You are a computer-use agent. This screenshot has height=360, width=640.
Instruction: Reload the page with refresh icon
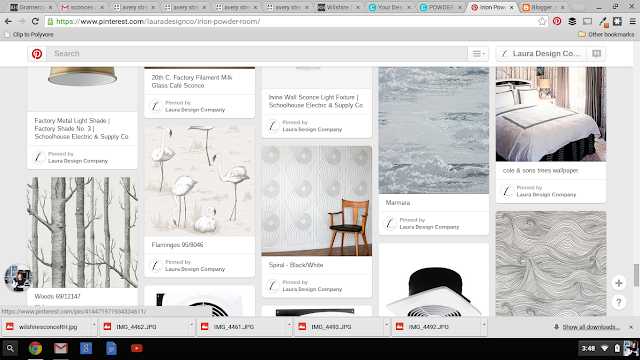pyautogui.click(x=35, y=21)
